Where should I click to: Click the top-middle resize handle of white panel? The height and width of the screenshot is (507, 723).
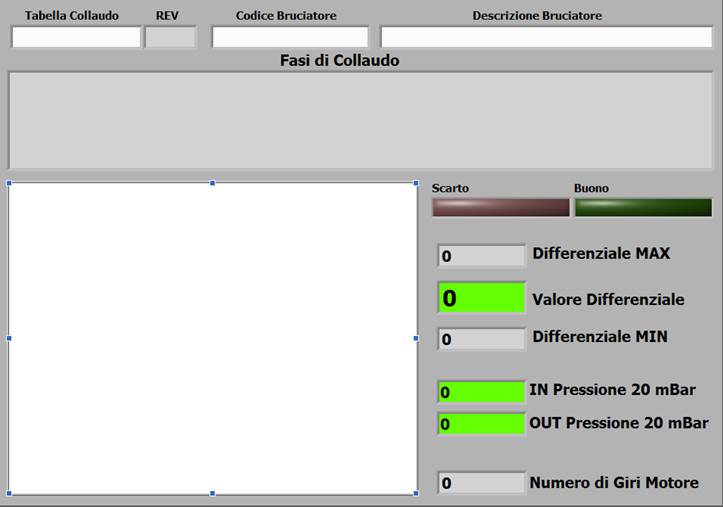pos(212,183)
